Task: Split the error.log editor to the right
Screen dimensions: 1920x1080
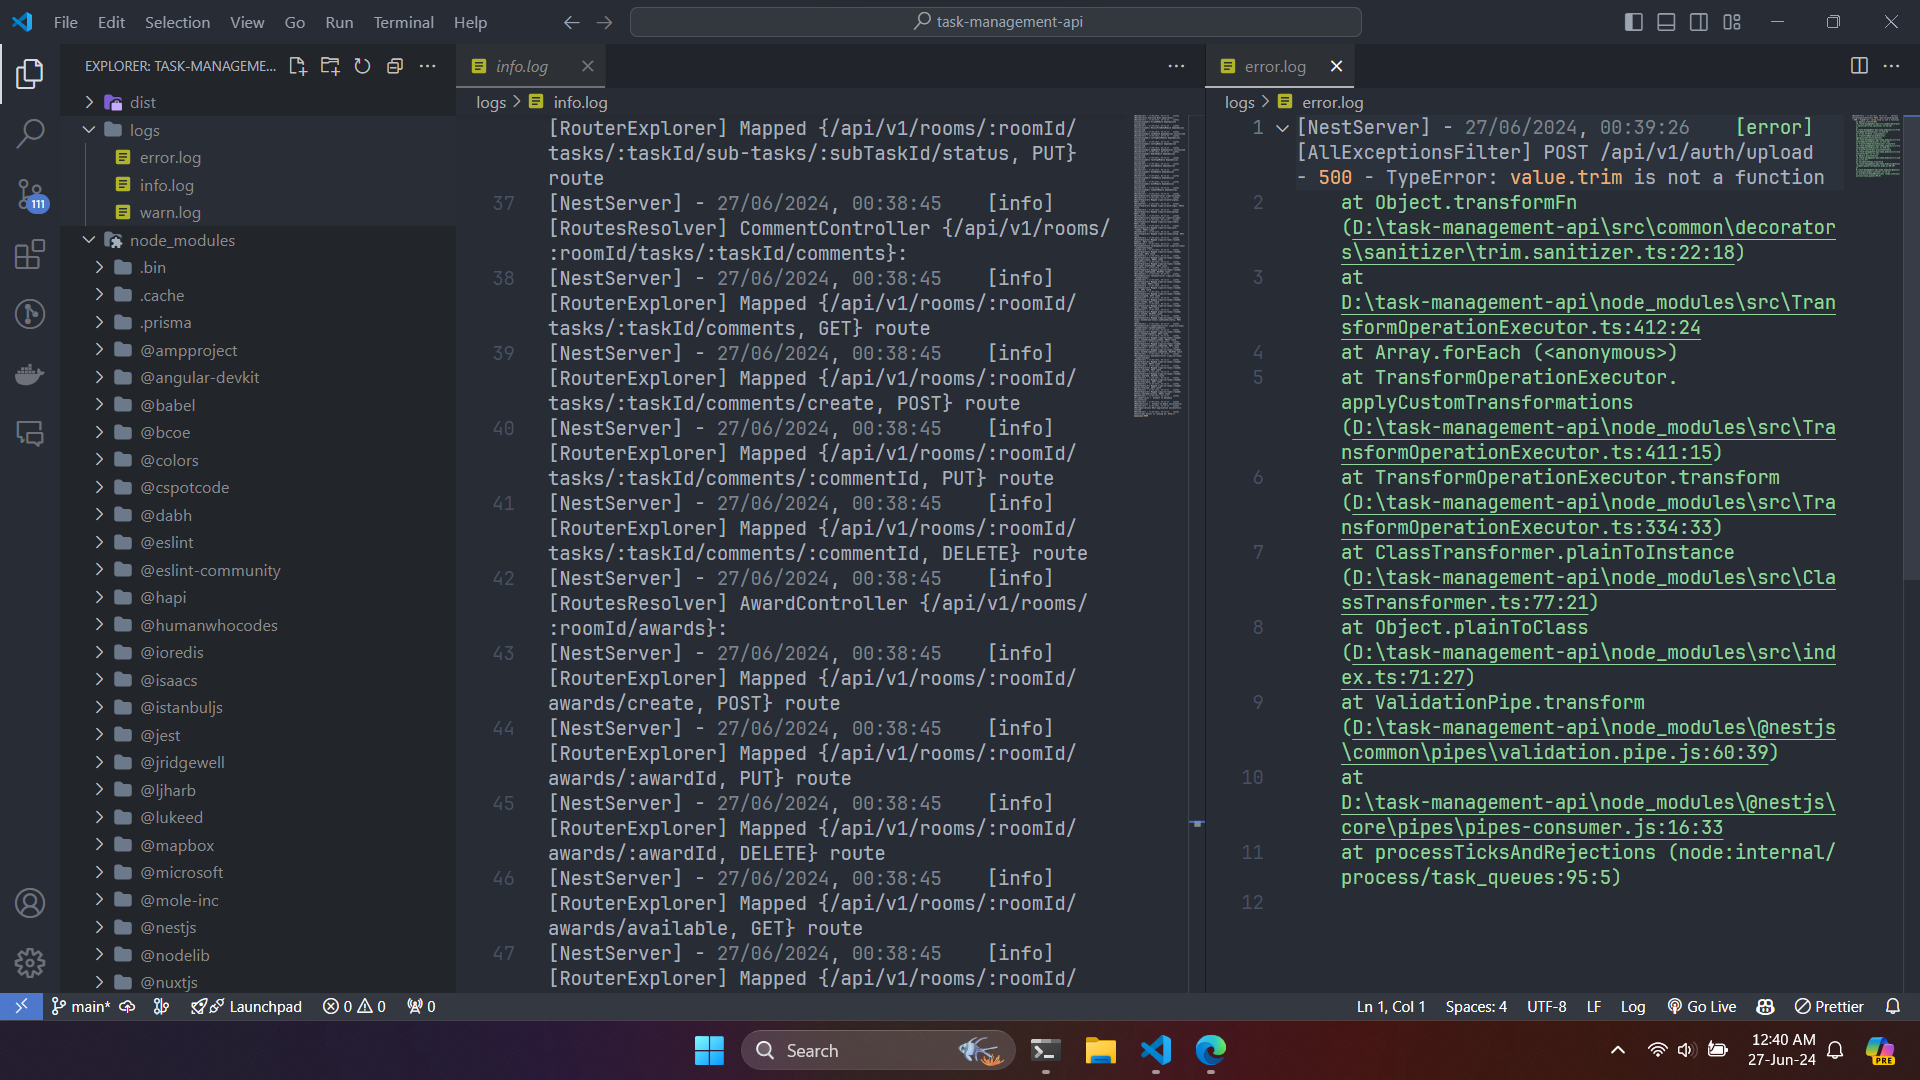Action: [1859, 66]
